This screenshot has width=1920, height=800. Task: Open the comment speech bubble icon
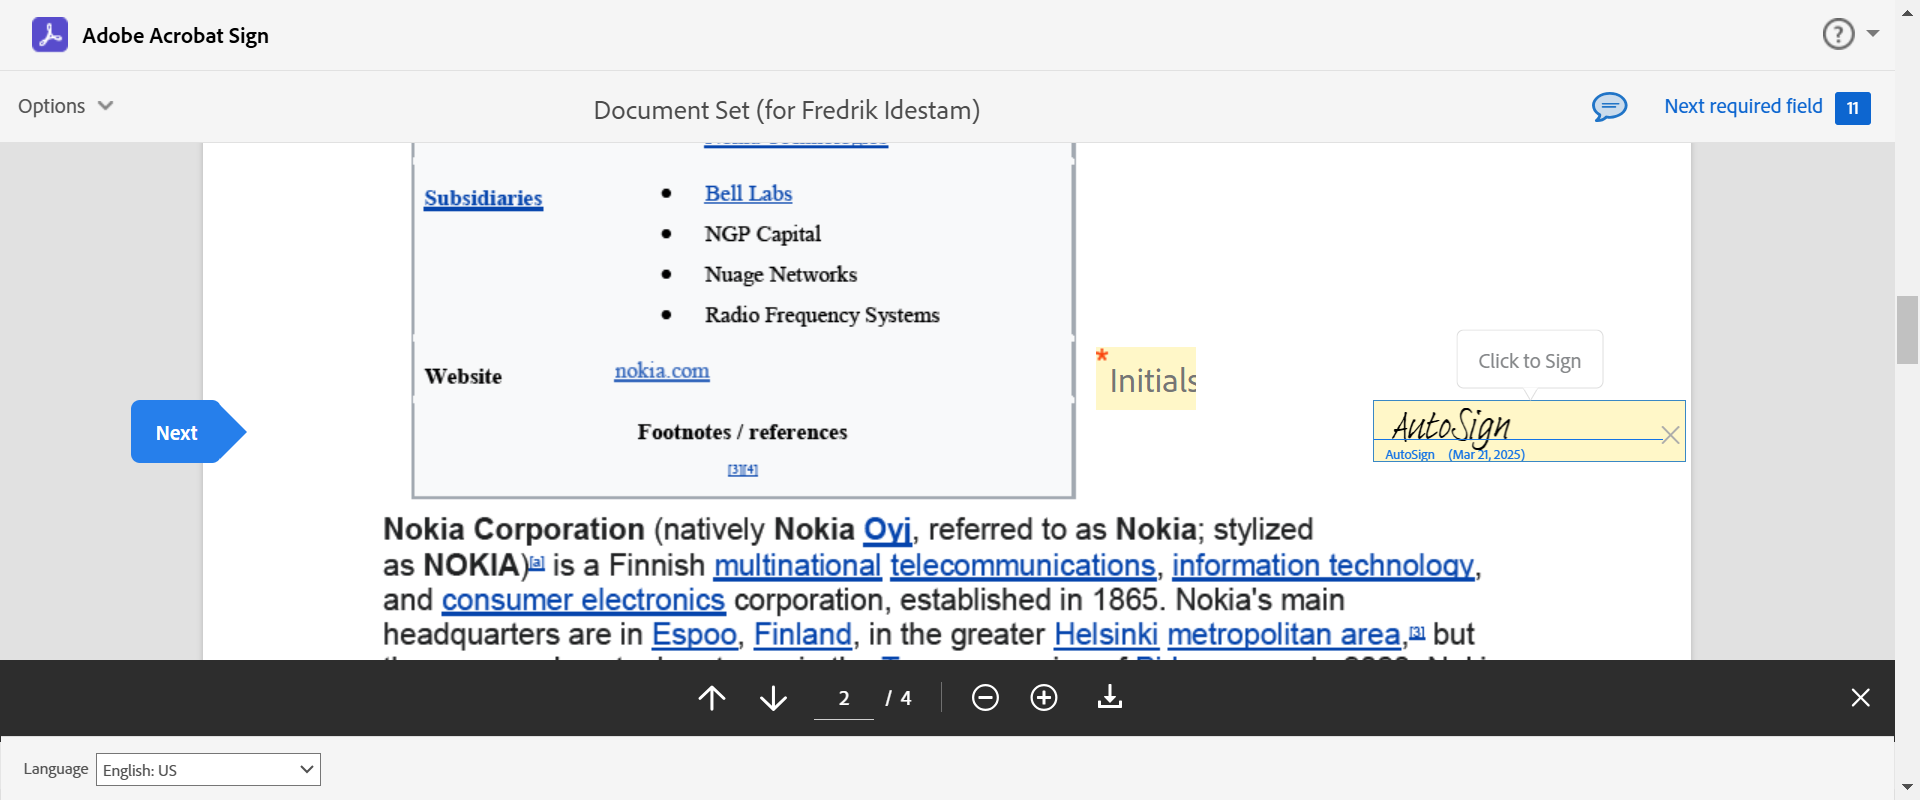(x=1609, y=107)
